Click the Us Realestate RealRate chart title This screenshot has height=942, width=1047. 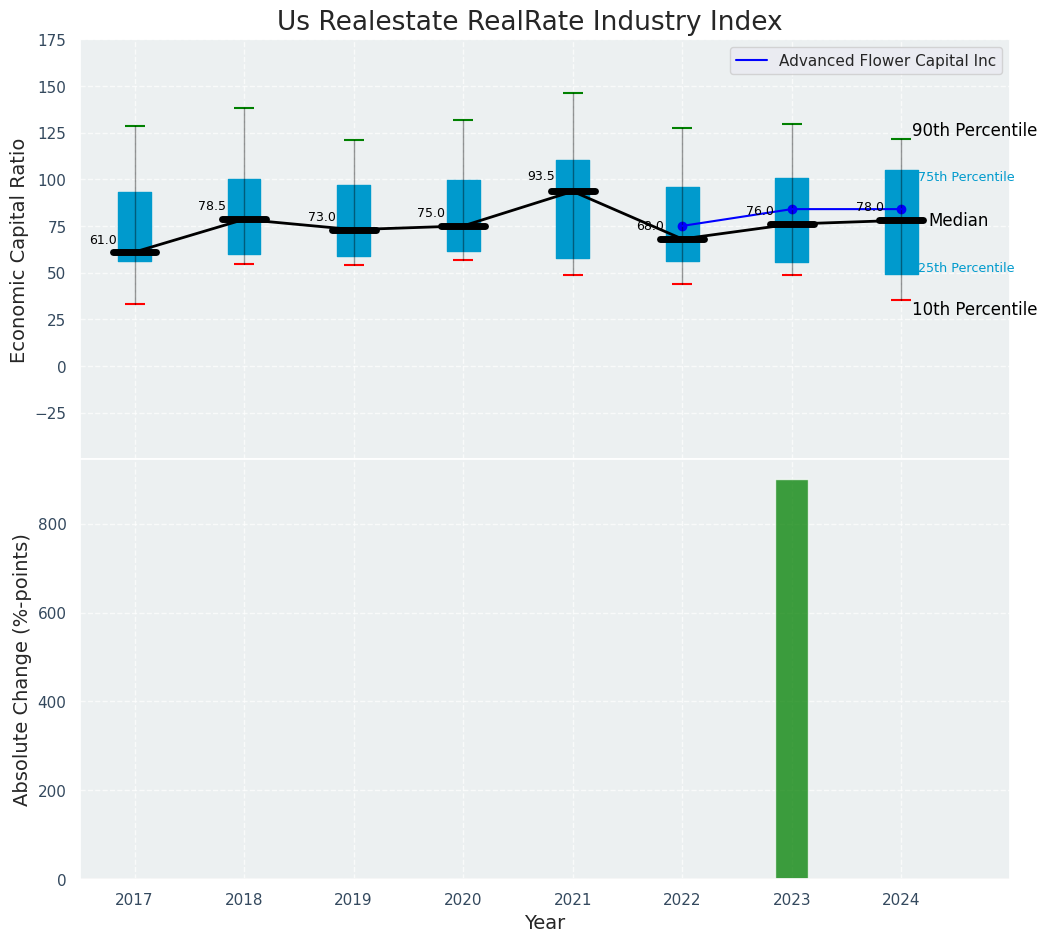(529, 22)
